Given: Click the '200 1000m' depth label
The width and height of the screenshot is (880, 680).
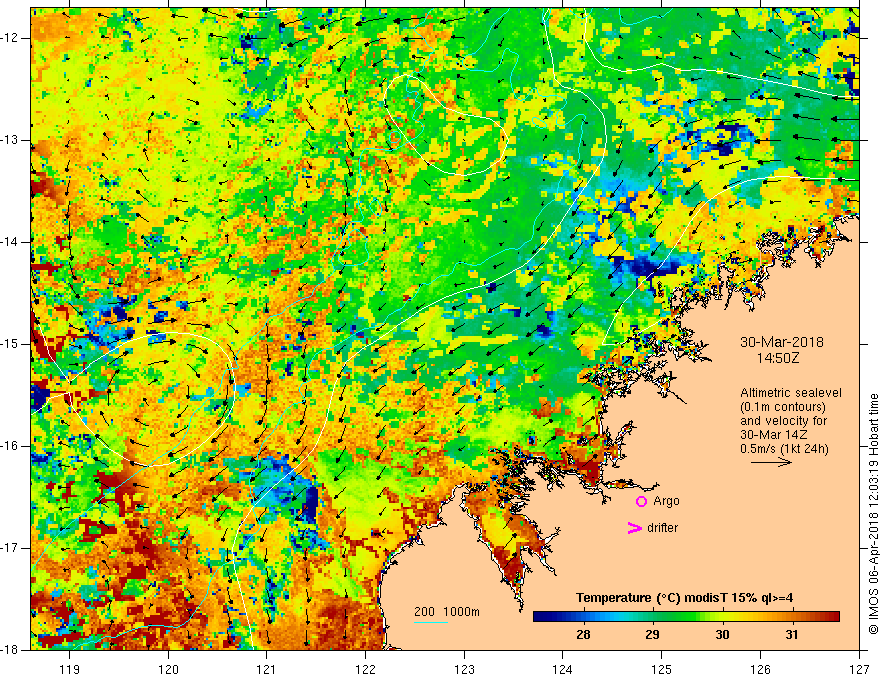Looking at the screenshot, I should pyautogui.click(x=447, y=612).
